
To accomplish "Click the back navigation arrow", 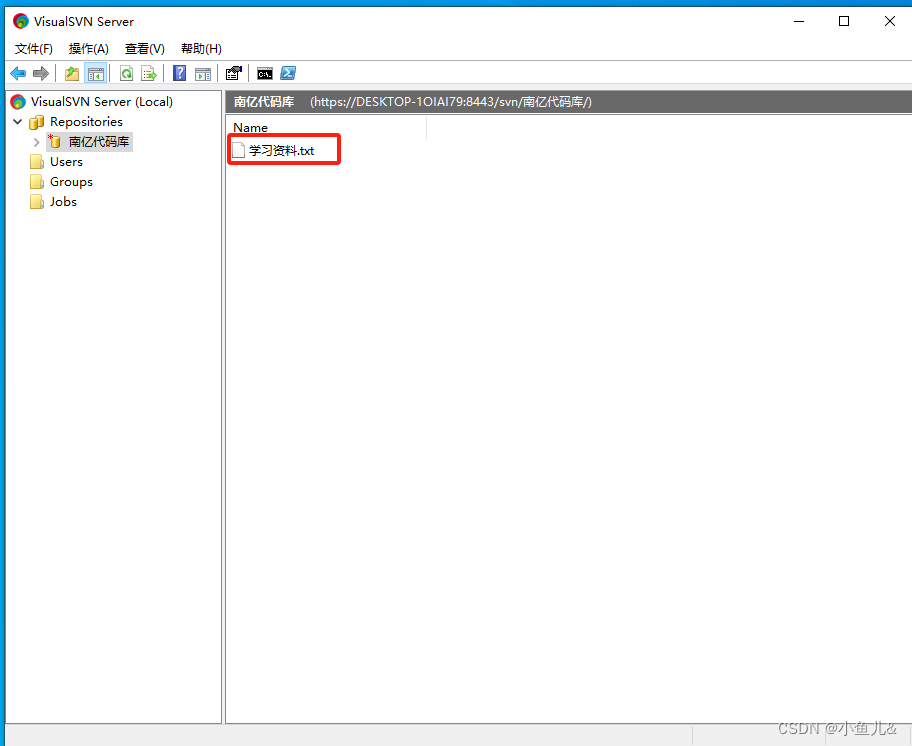I will click(x=17, y=73).
